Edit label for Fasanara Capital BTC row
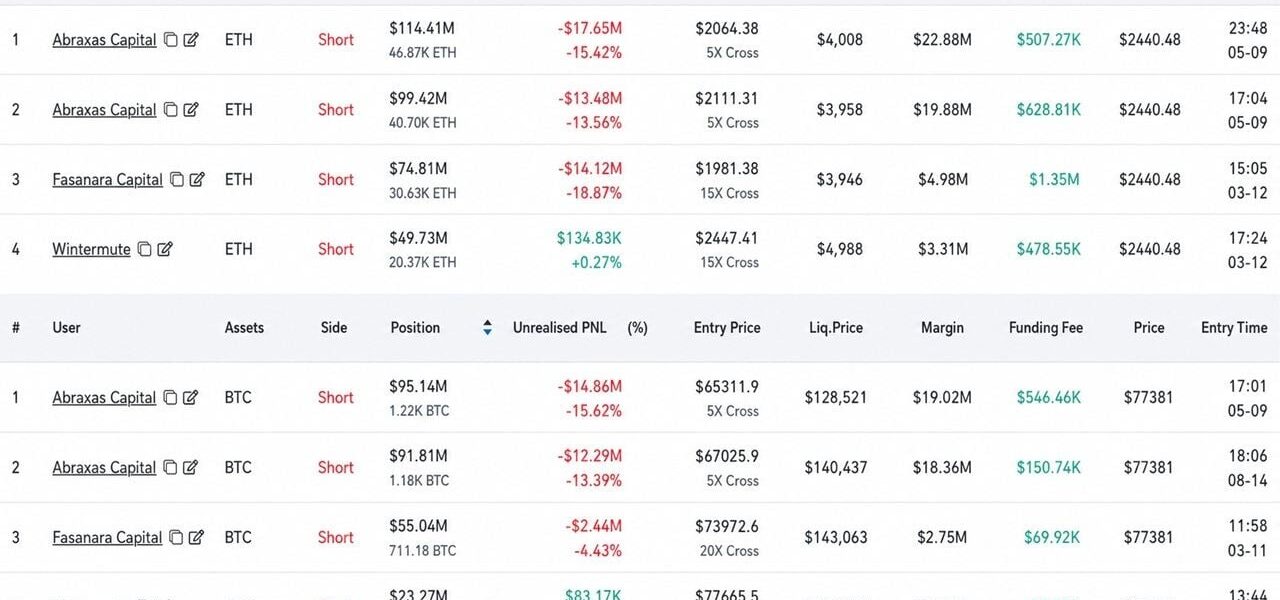 click(x=196, y=538)
